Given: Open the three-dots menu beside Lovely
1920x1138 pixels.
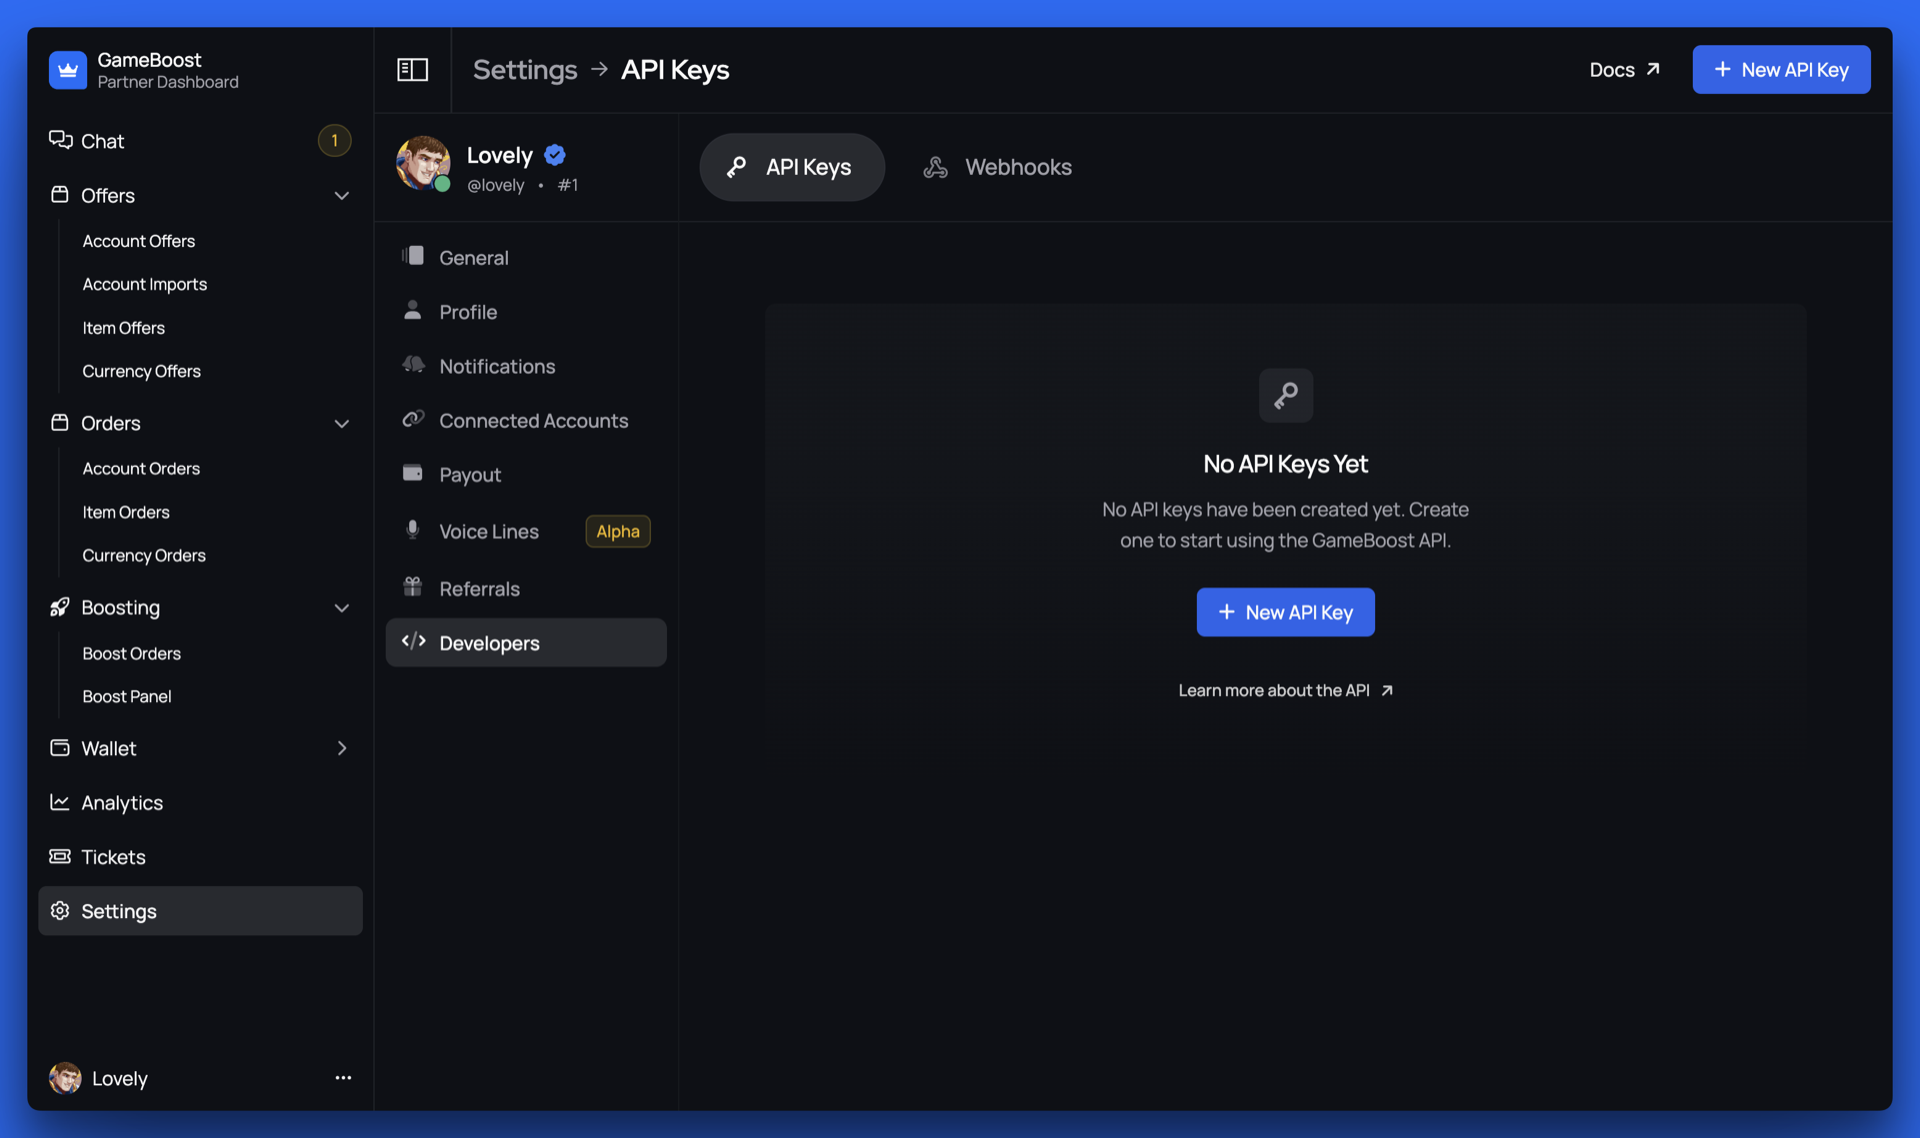Looking at the screenshot, I should (343, 1078).
